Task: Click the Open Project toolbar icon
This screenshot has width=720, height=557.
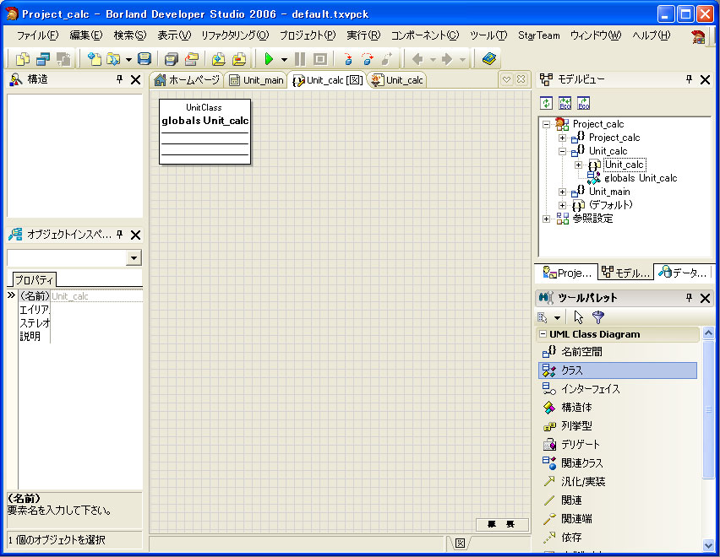Action: coord(191,59)
